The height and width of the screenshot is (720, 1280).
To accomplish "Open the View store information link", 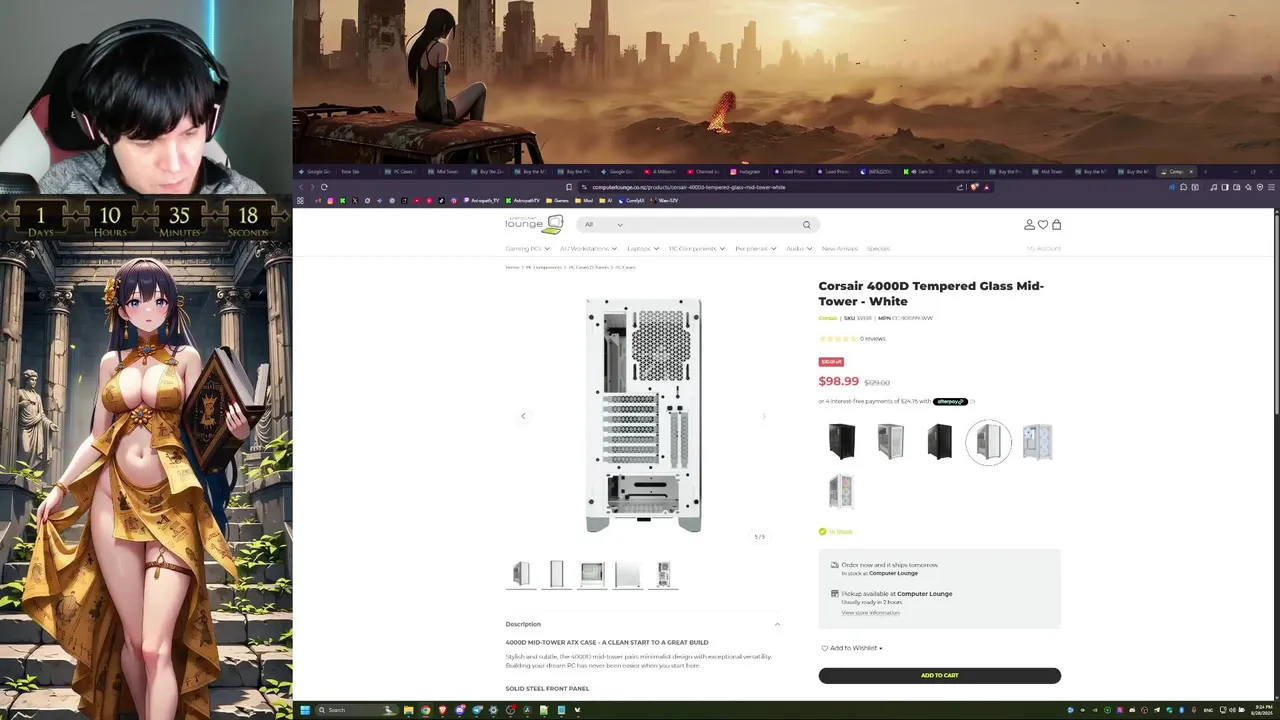I will [870, 613].
